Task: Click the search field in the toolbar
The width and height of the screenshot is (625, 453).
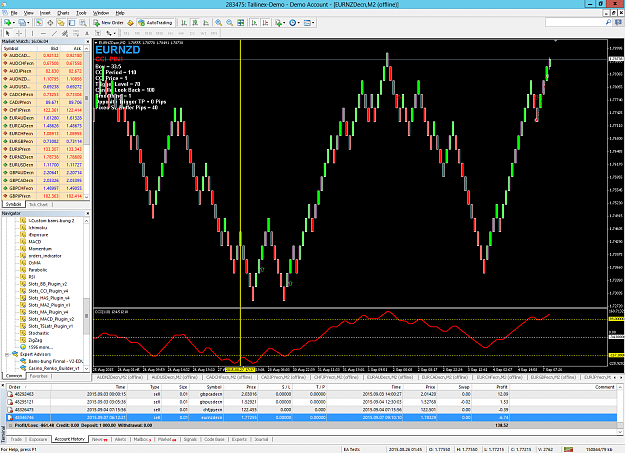Action: pyautogui.click(x=575, y=23)
